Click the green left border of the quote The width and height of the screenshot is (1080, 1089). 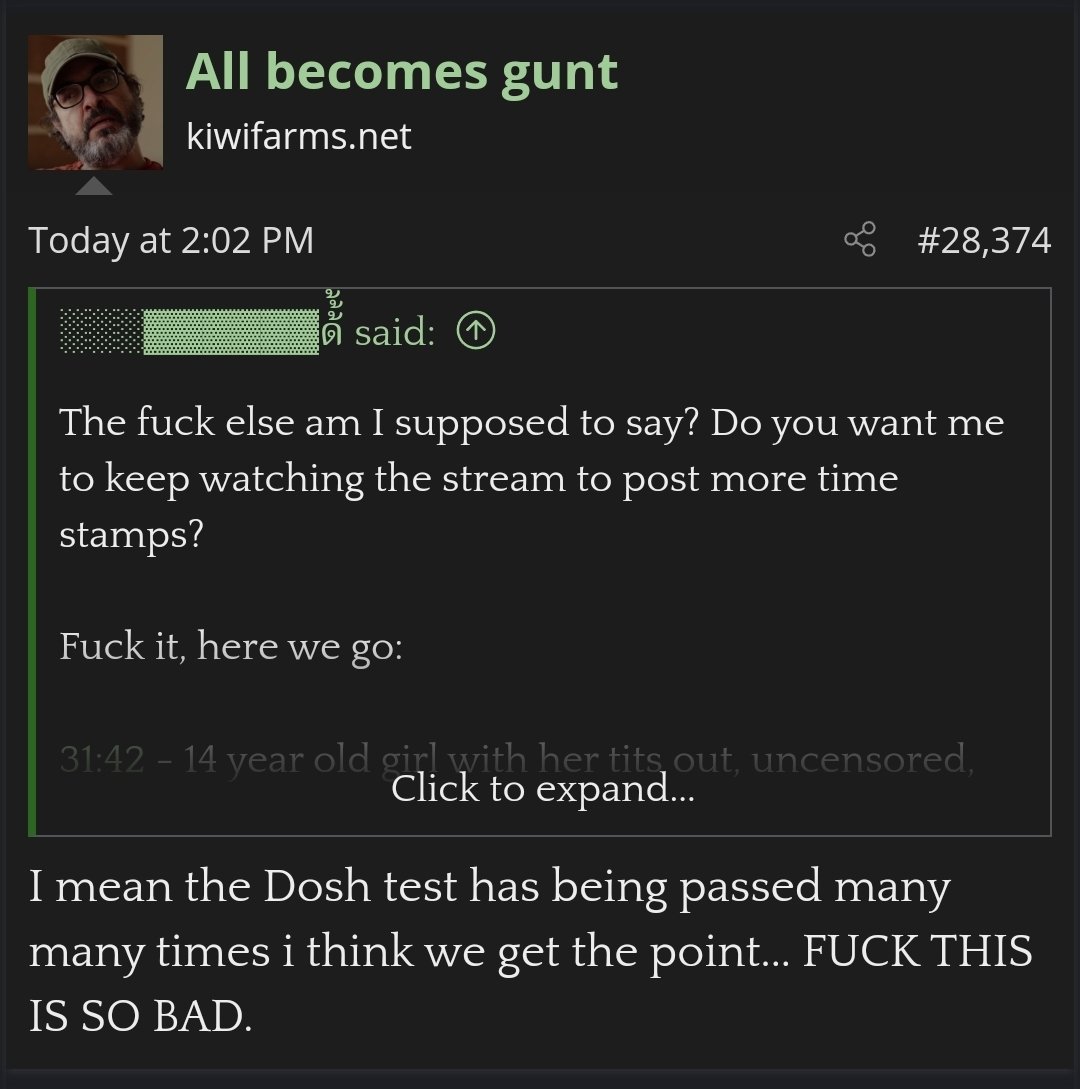(32, 561)
